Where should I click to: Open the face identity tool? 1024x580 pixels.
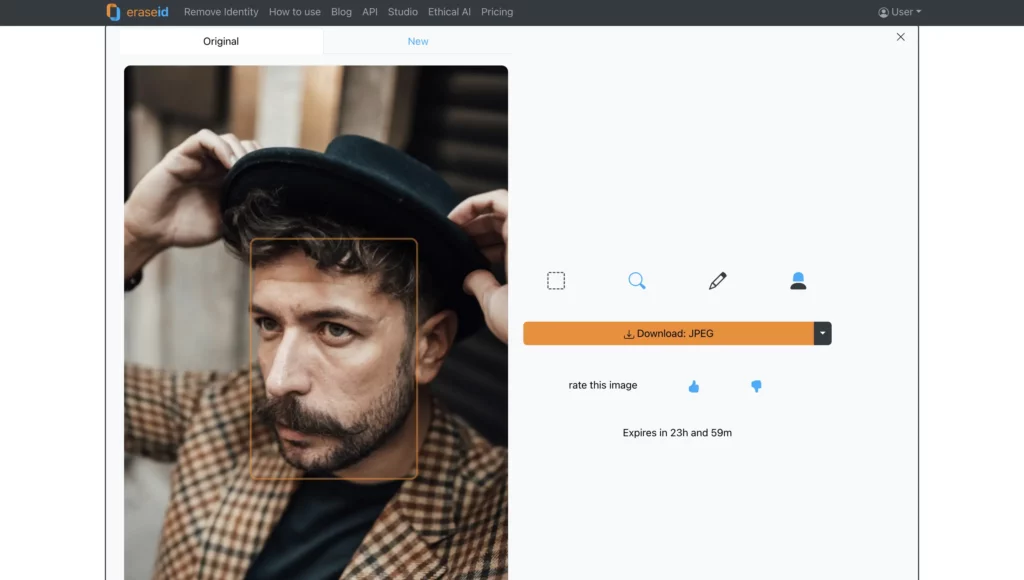pos(798,280)
